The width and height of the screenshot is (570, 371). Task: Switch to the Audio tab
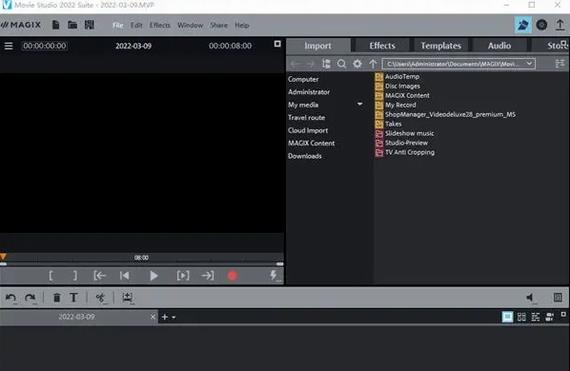(499, 46)
